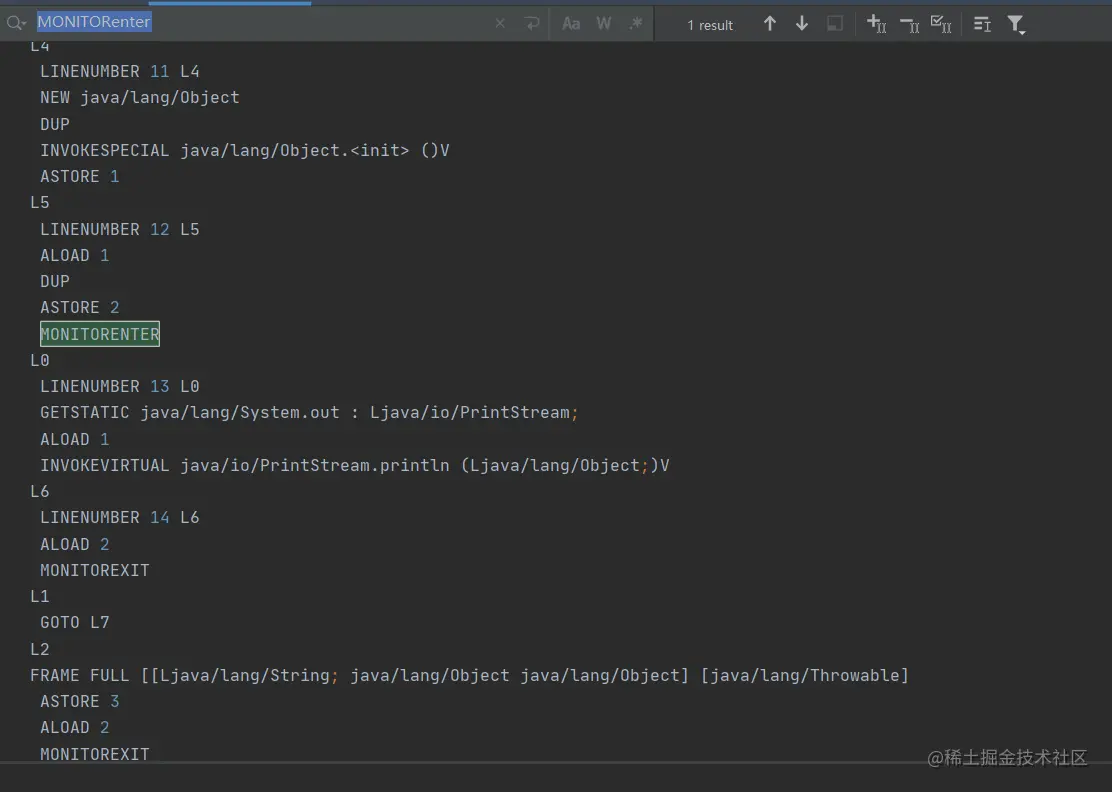Click GETSTATIC System.out line
Image resolution: width=1112 pixels, height=792 pixels.
tap(309, 413)
